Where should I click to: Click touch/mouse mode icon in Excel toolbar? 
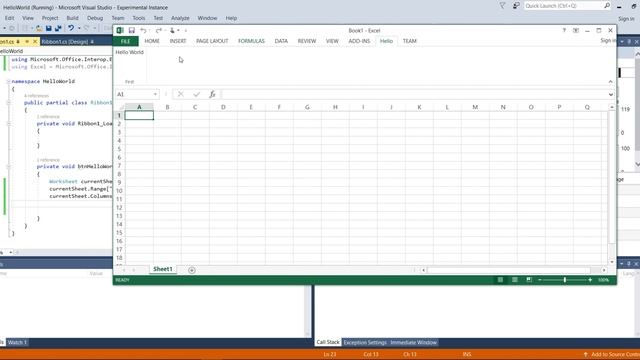tap(172, 30)
